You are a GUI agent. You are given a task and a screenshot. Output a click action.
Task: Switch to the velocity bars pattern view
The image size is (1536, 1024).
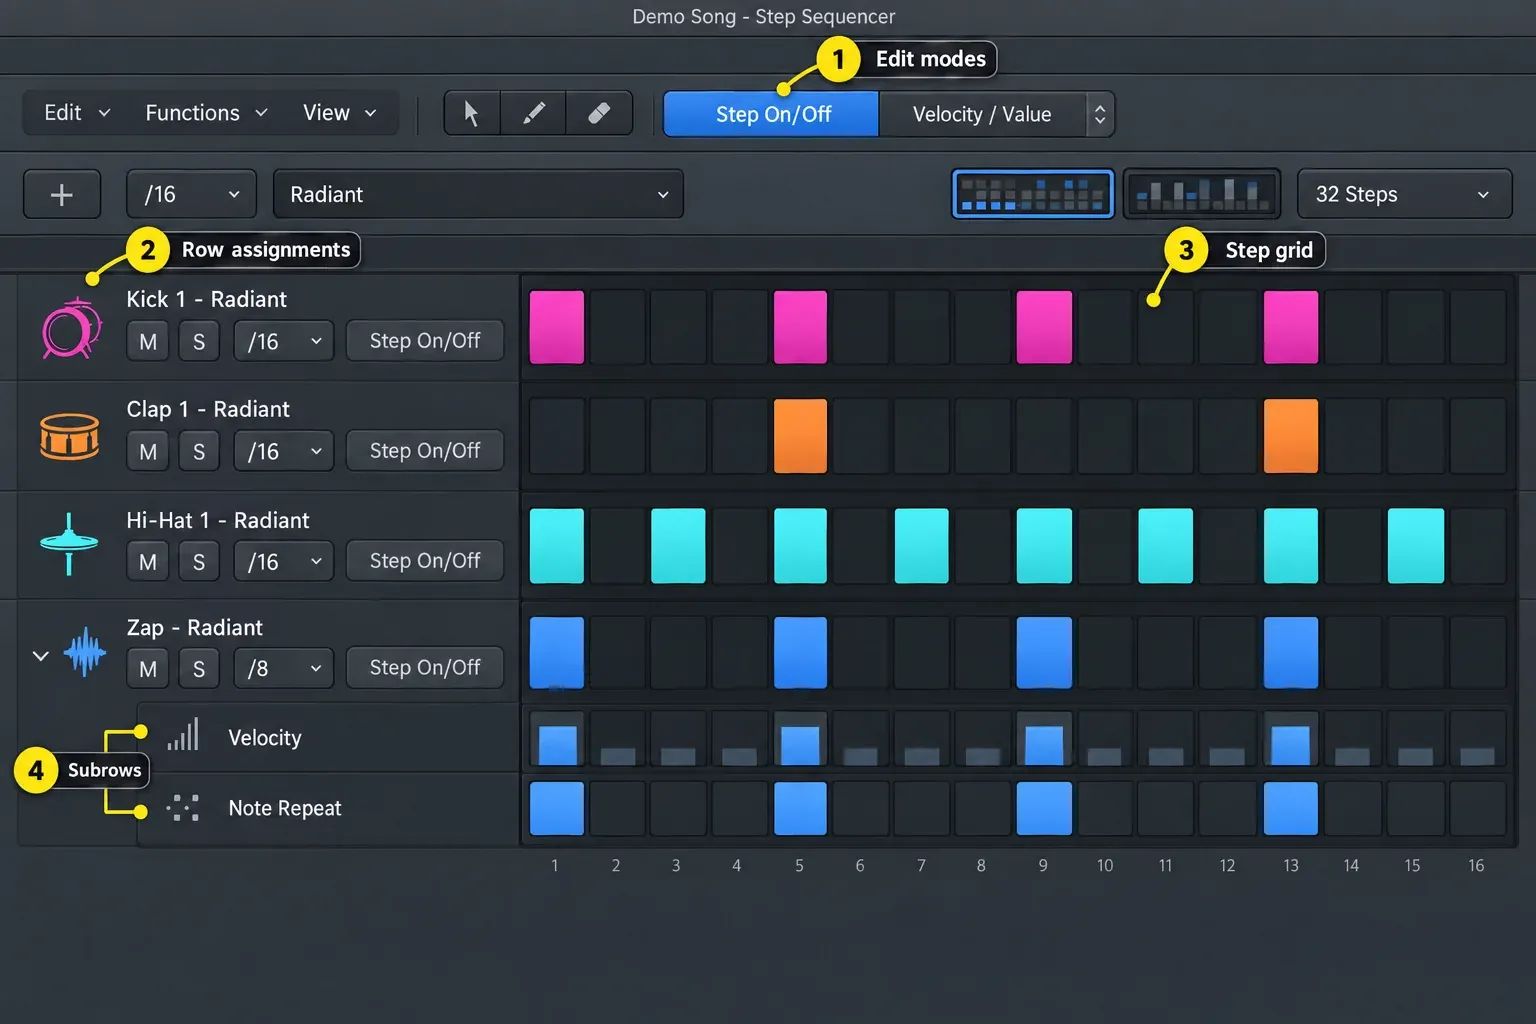pos(1202,194)
